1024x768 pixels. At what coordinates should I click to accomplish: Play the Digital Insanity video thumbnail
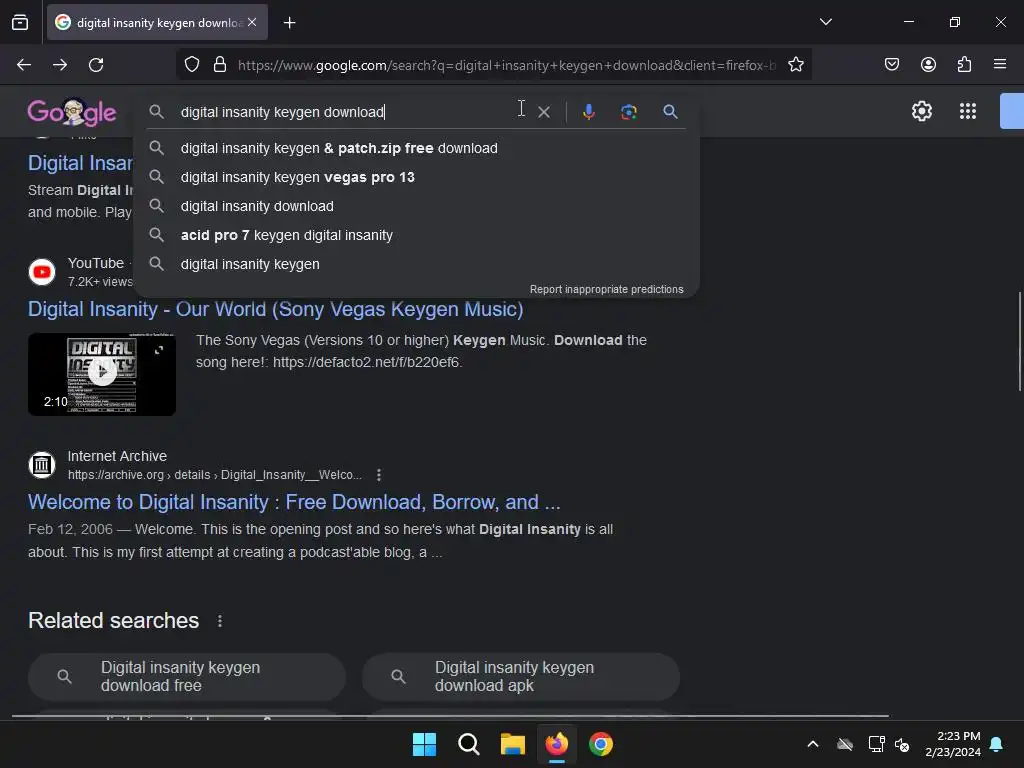102,374
